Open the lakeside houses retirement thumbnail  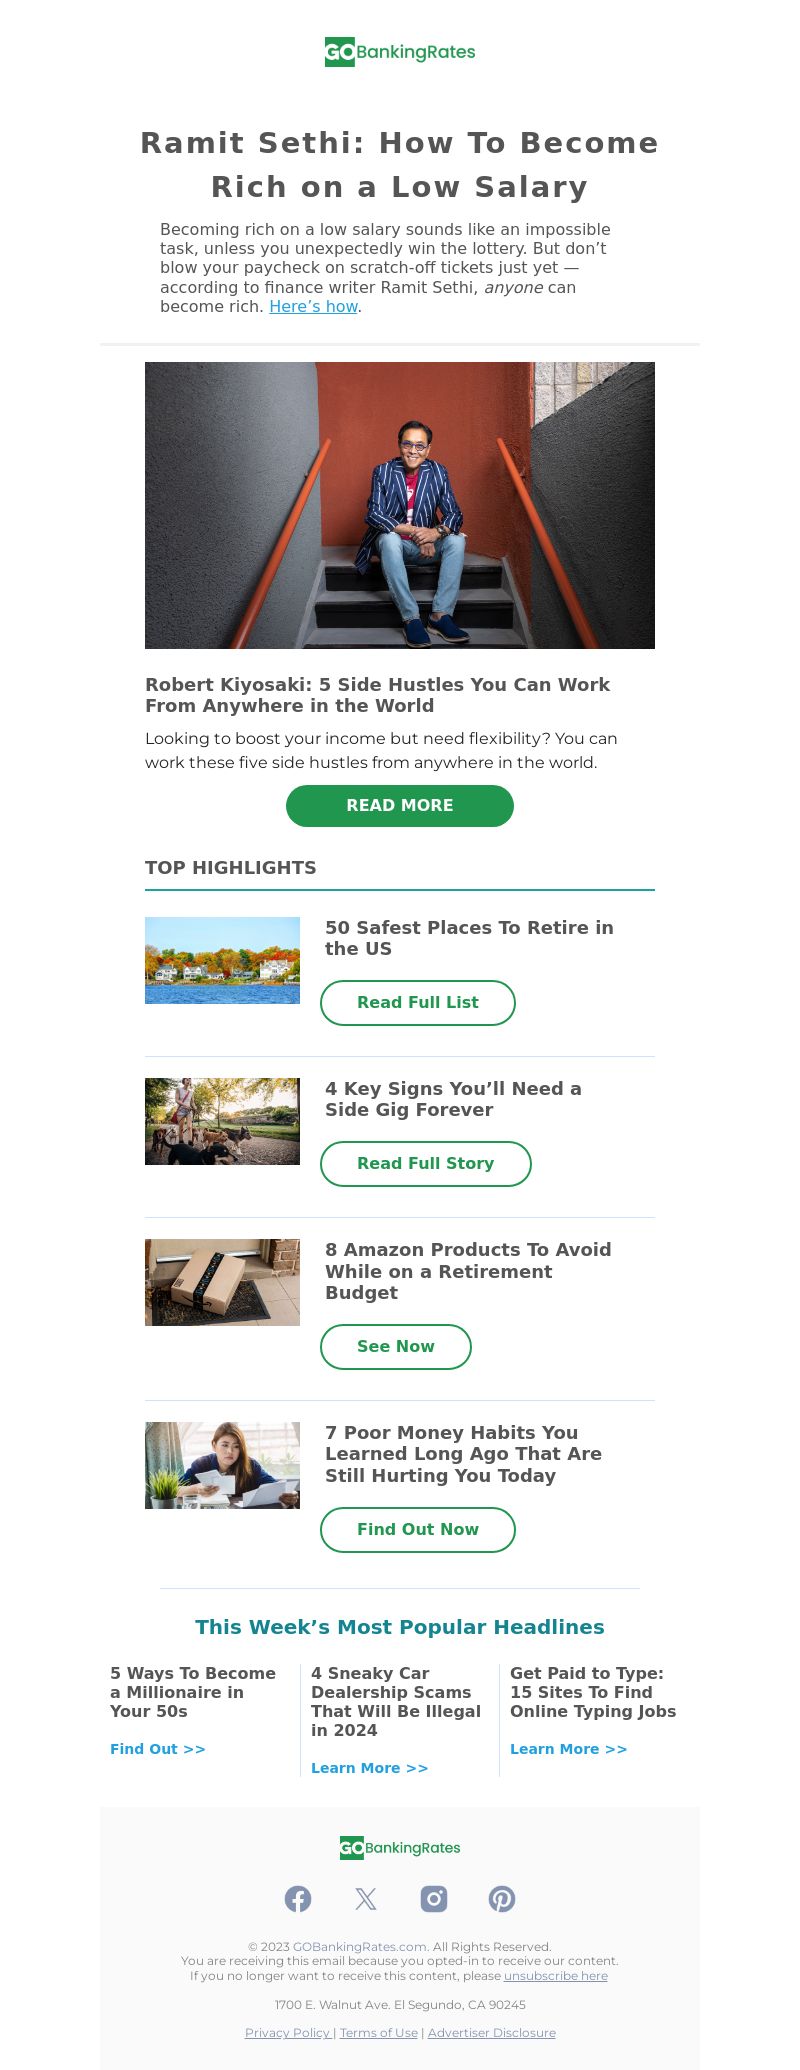click(x=222, y=960)
